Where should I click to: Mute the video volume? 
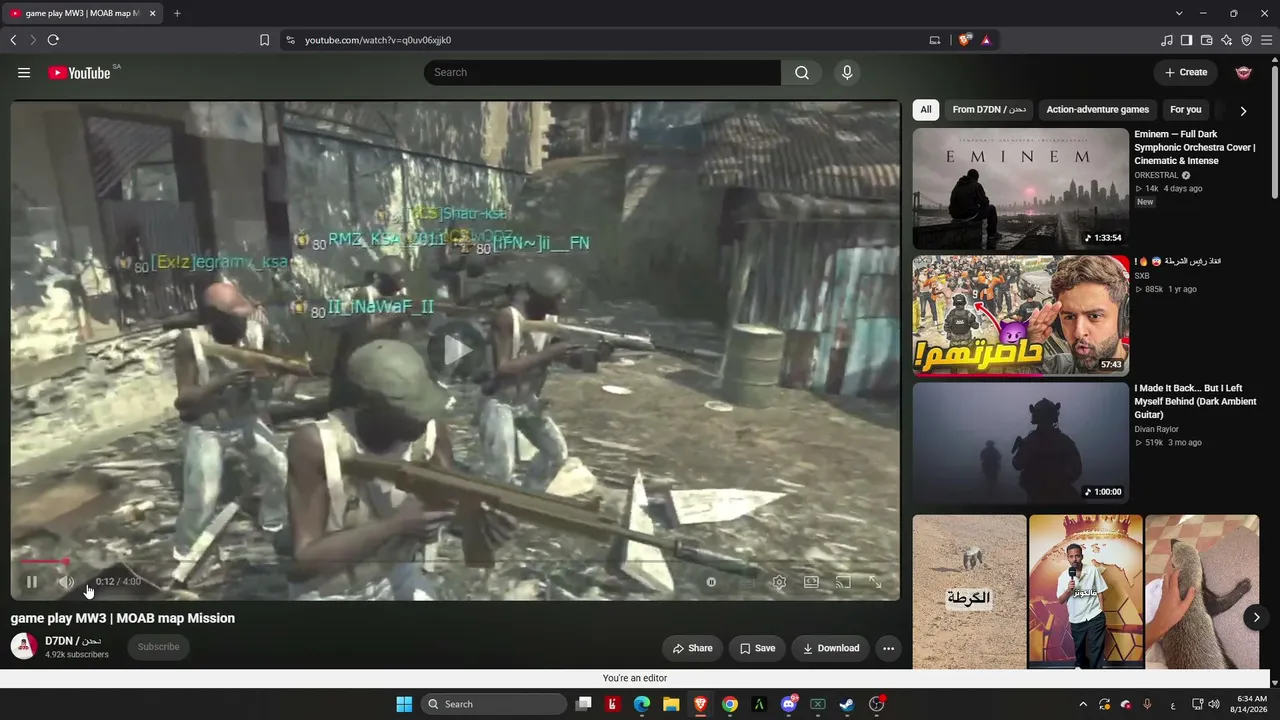pyautogui.click(x=66, y=582)
